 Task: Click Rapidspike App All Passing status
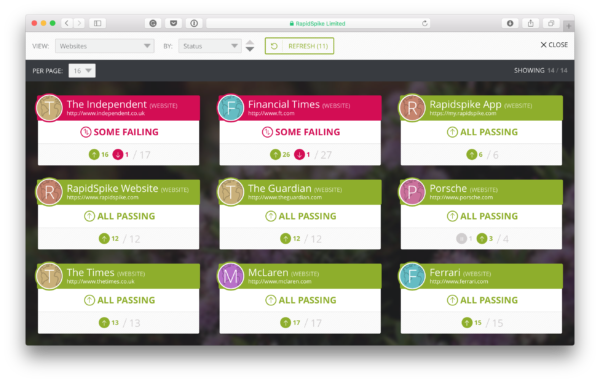482,132
